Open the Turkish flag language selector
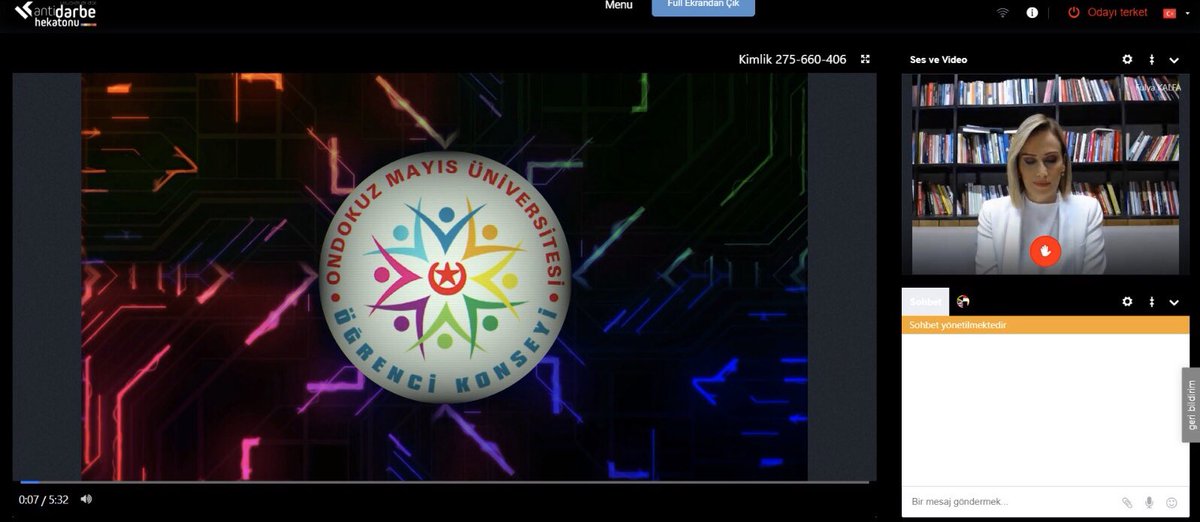 pos(1168,13)
